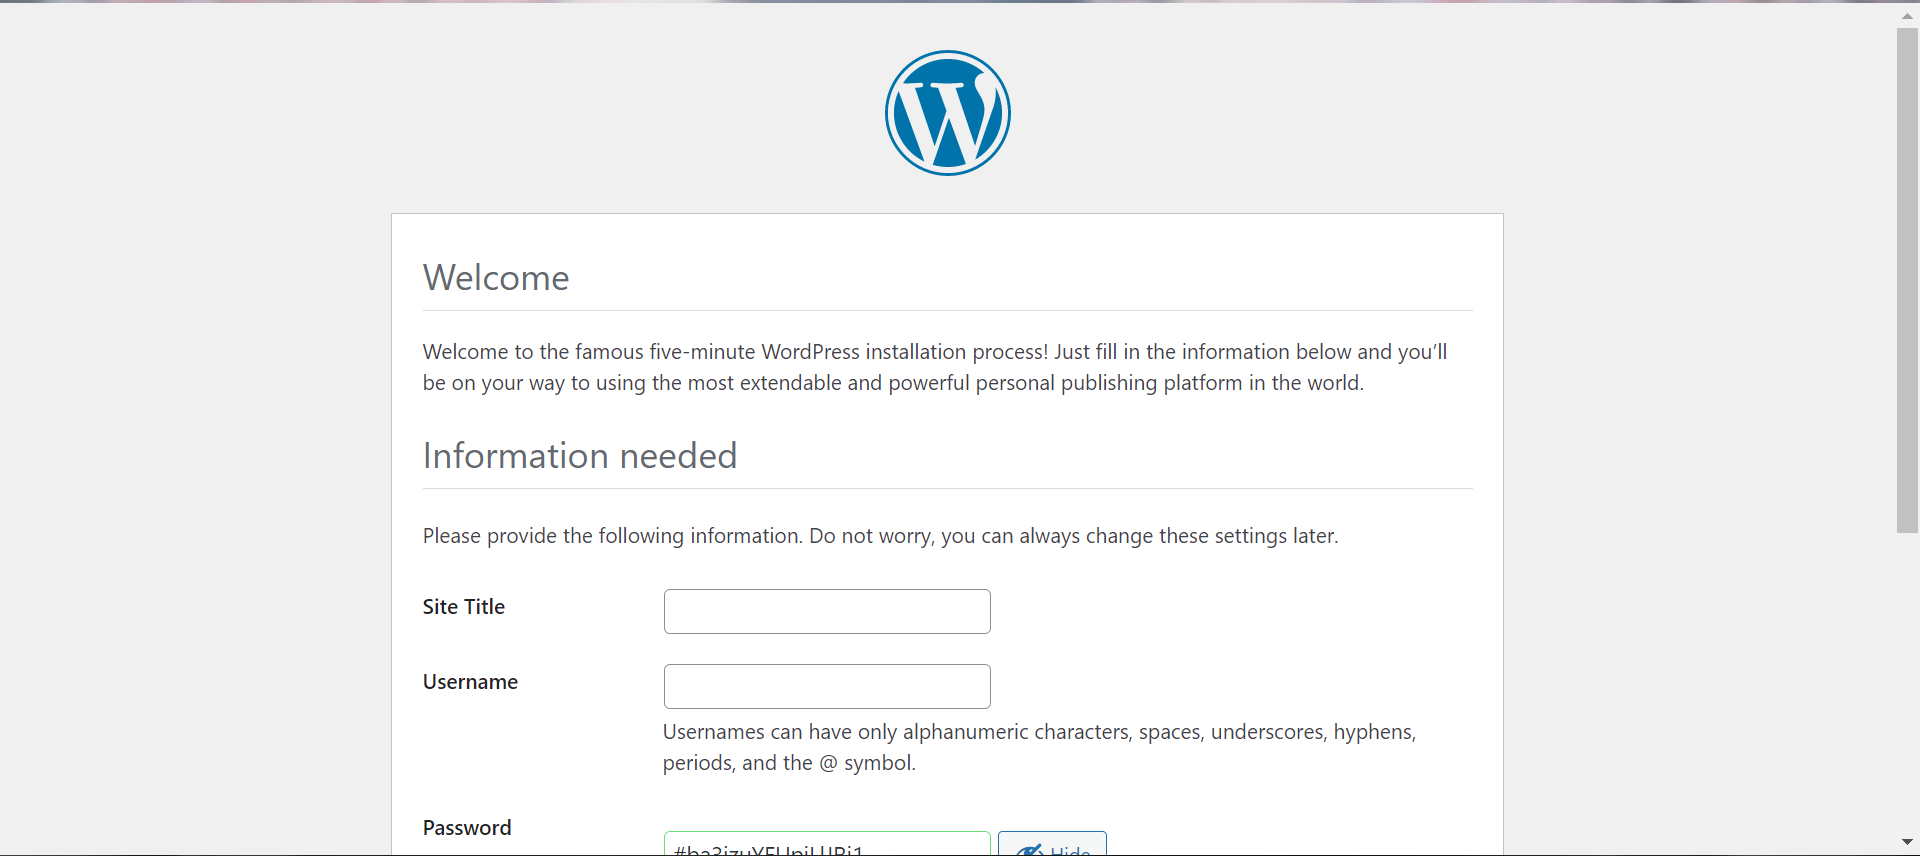This screenshot has width=1920, height=856.
Task: Click the Username label
Action: (x=470, y=682)
